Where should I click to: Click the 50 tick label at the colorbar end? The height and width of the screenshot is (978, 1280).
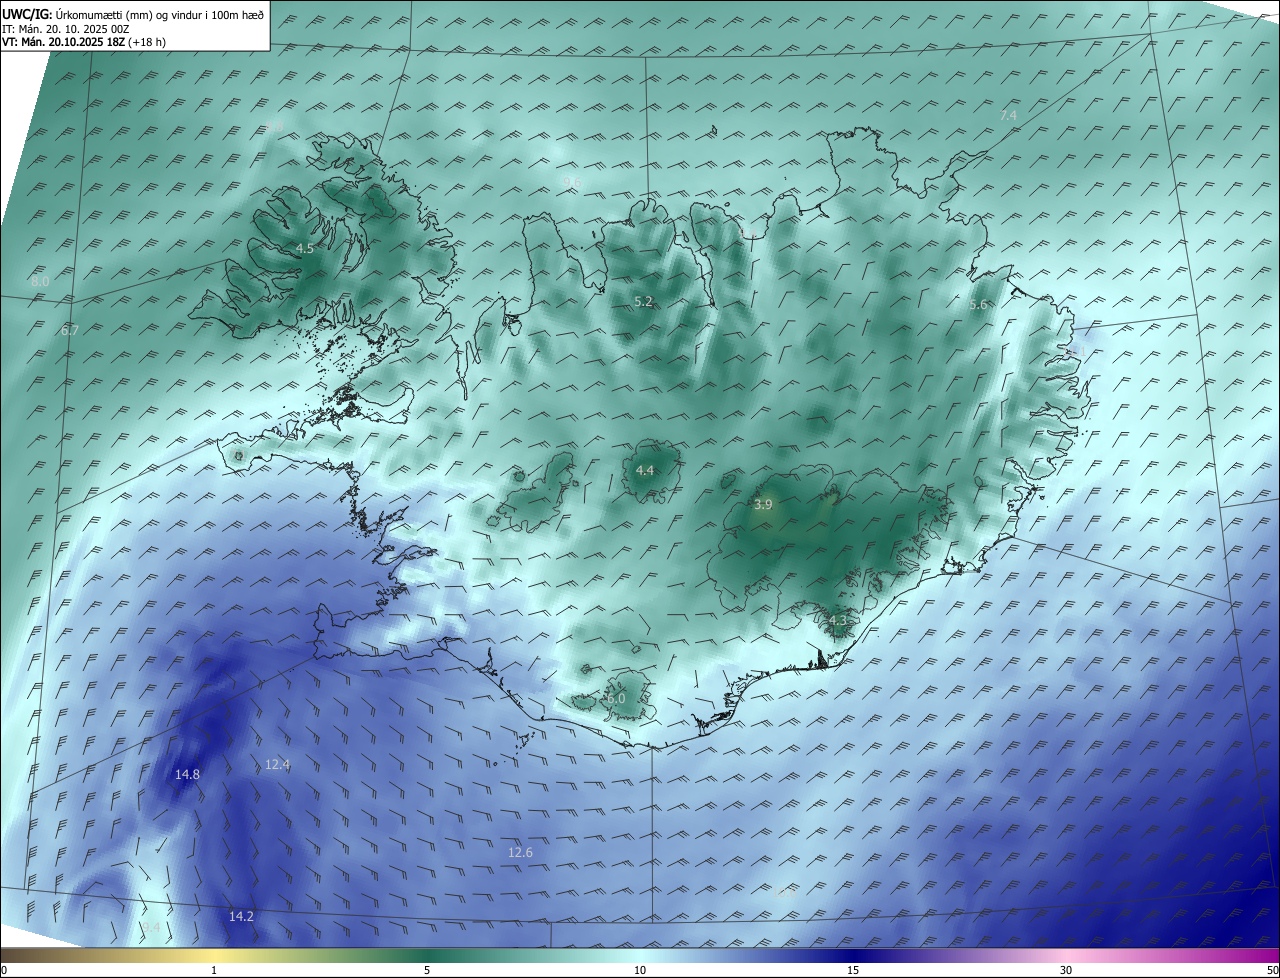(x=1272, y=970)
